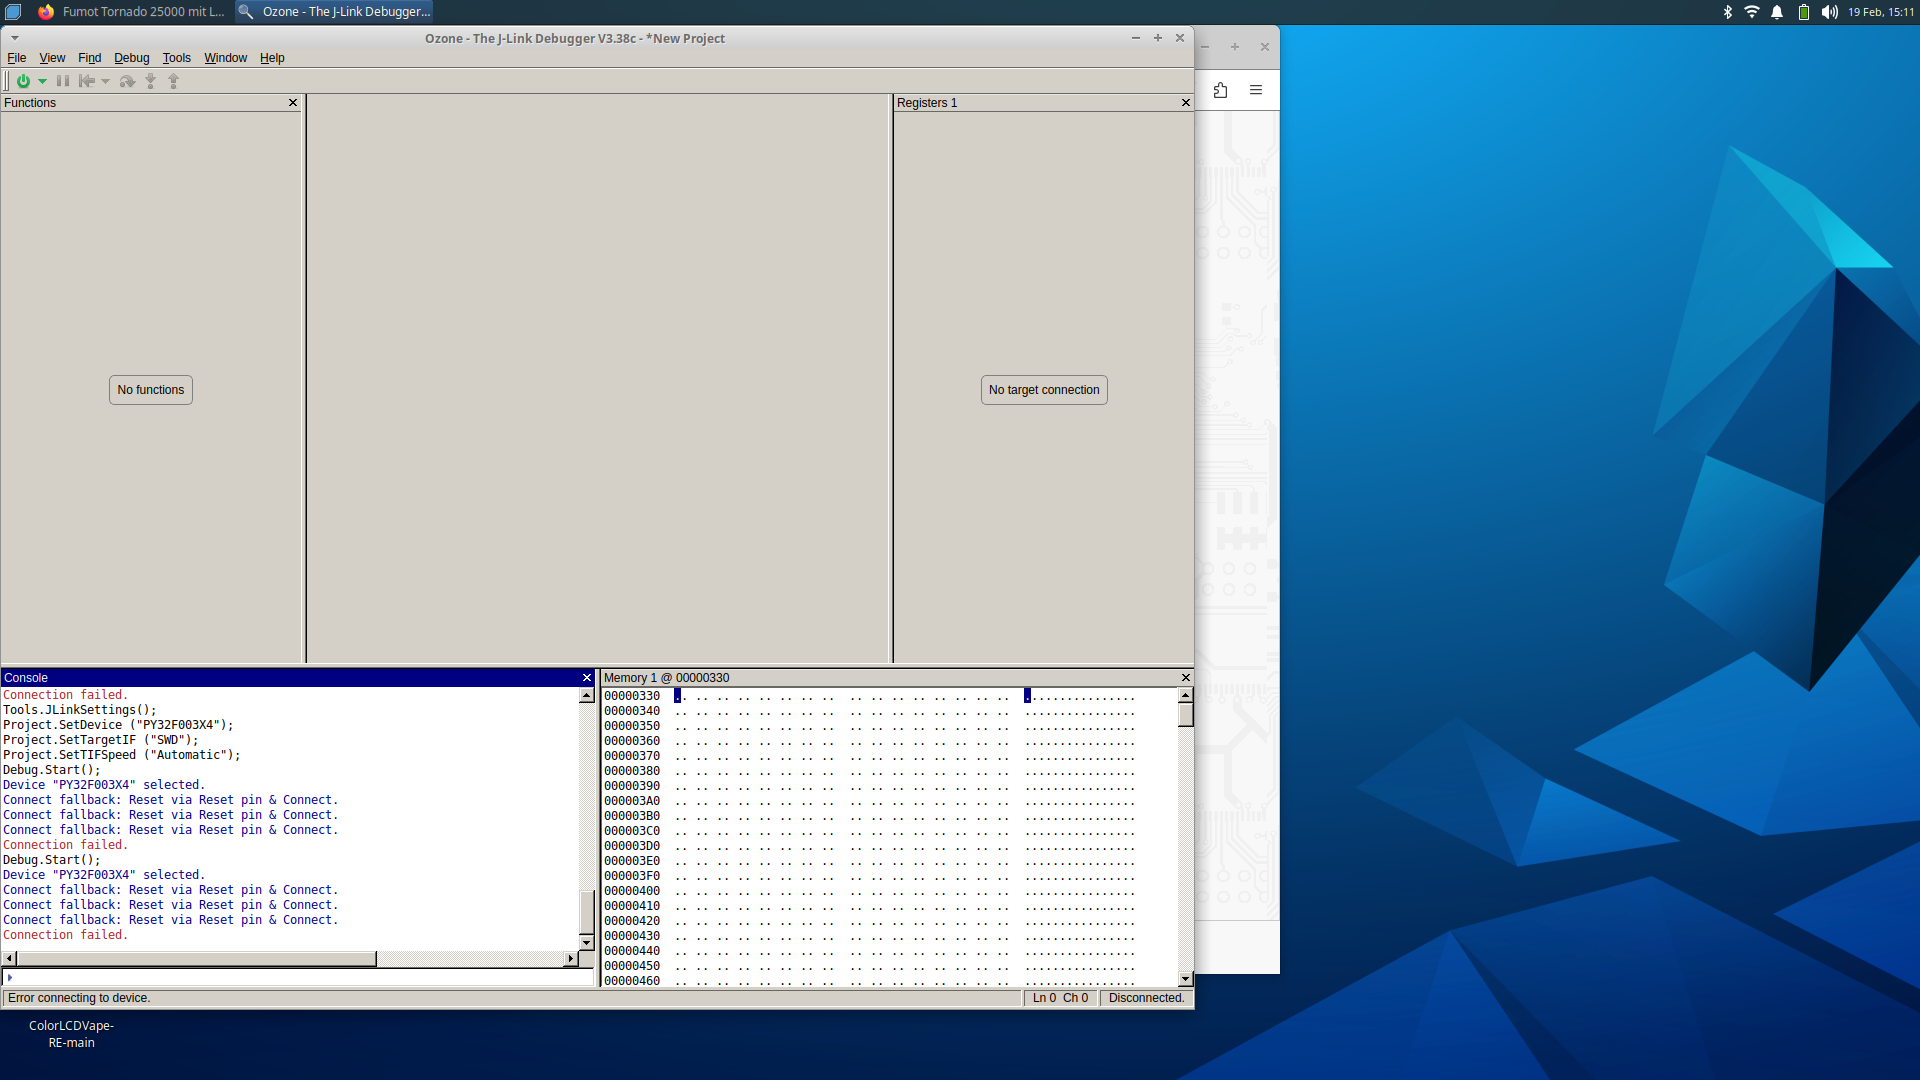Expand the Reset mode dropdown arrow

coord(105,82)
